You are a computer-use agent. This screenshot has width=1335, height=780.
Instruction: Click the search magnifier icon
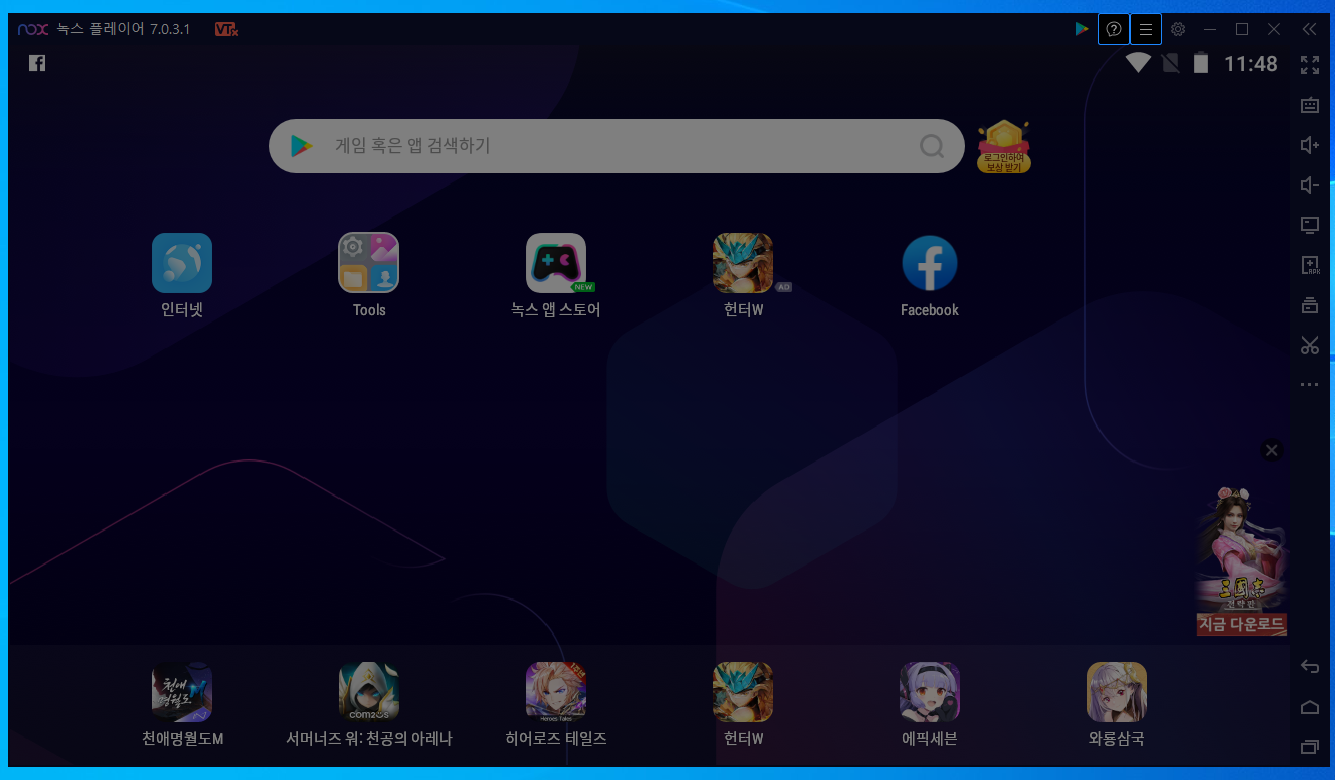932,146
